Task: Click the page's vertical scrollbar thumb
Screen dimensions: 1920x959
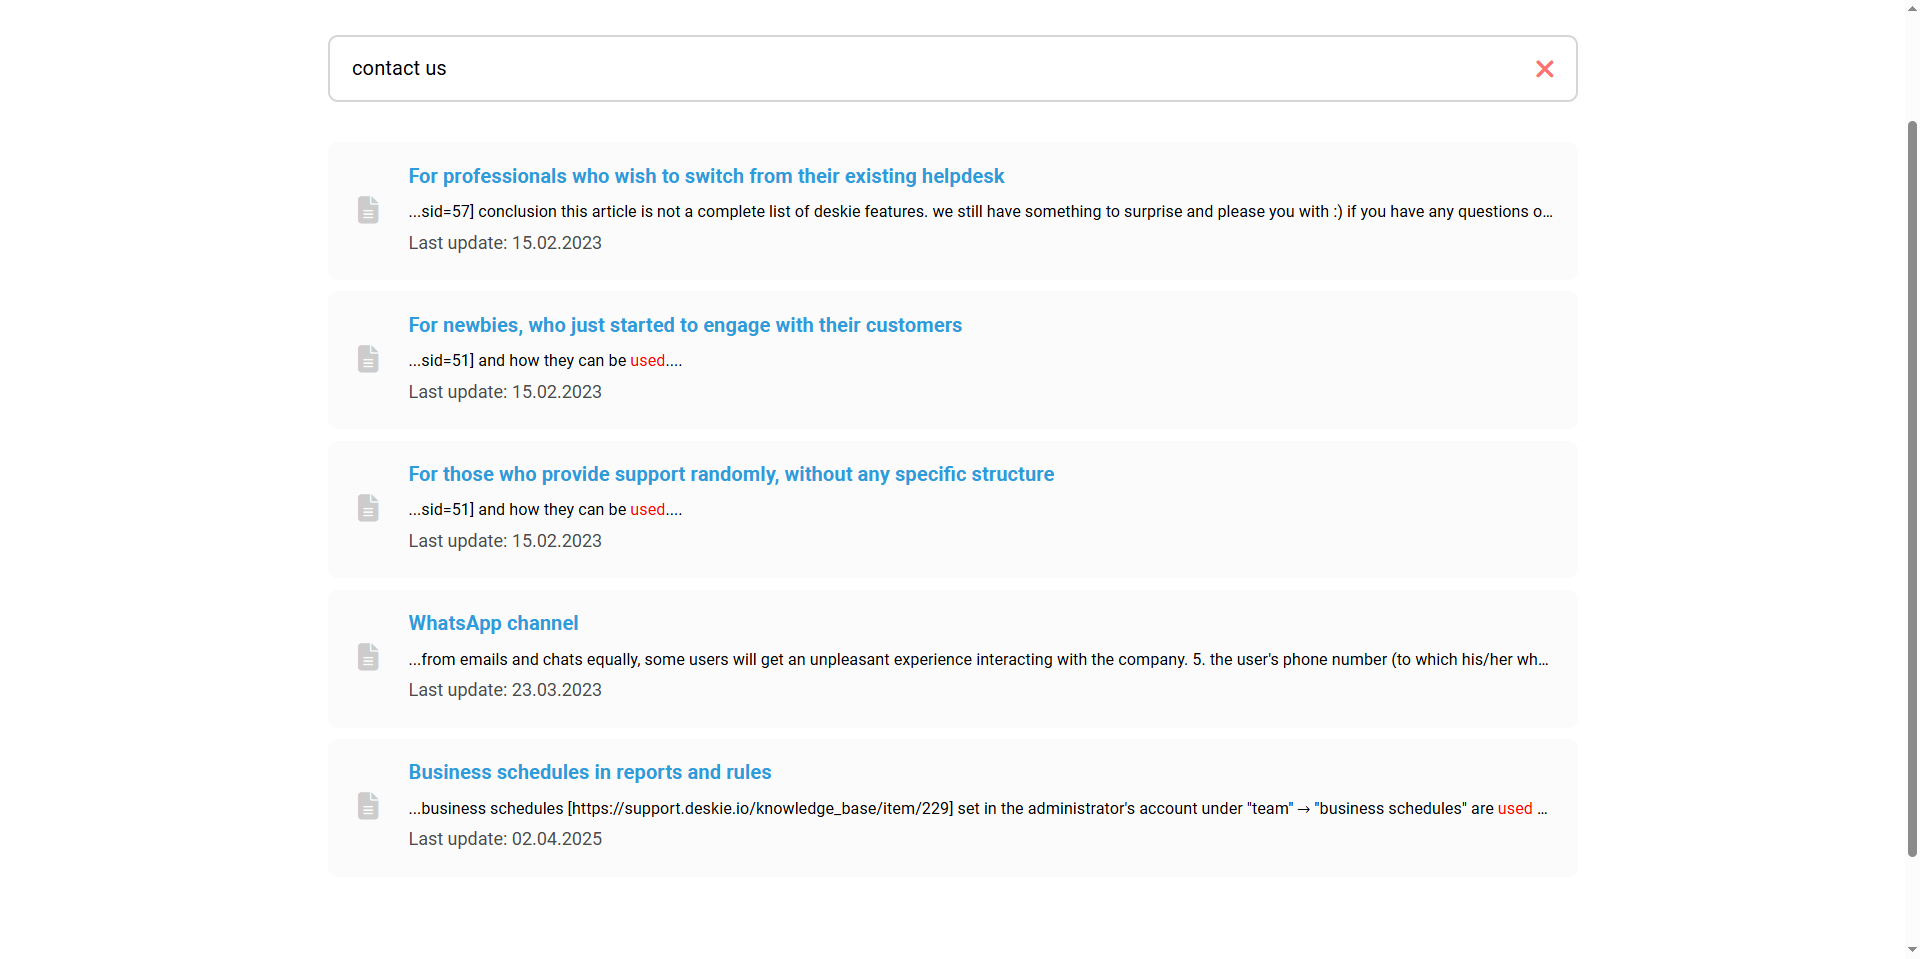Action: coord(1912,488)
